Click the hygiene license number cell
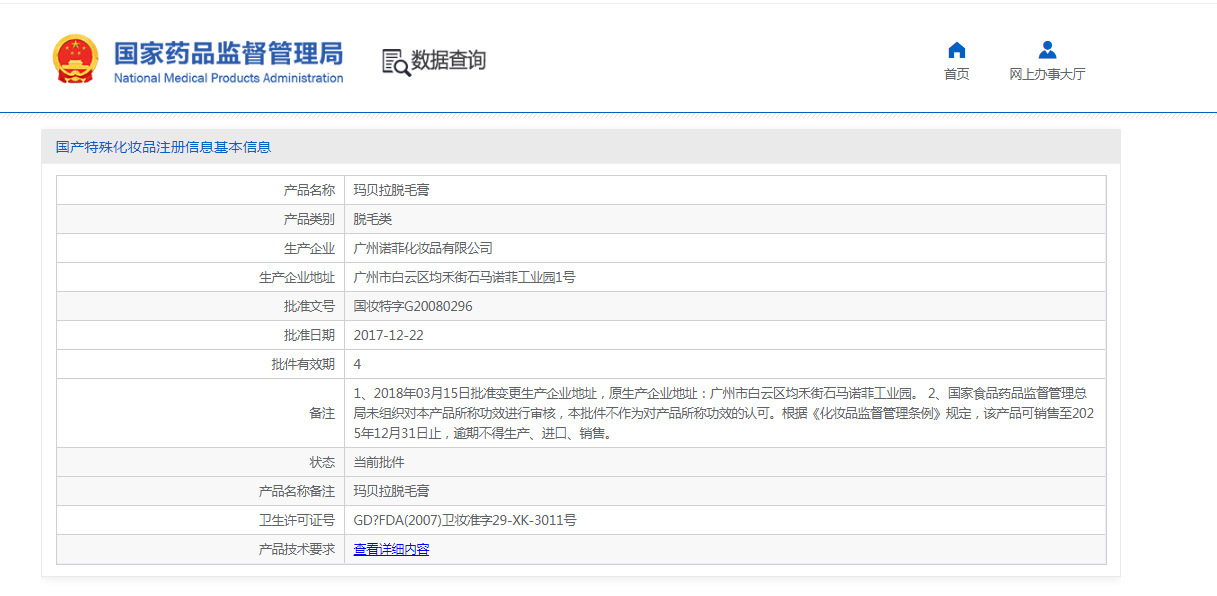The height and width of the screenshot is (596, 1217). tap(725, 520)
